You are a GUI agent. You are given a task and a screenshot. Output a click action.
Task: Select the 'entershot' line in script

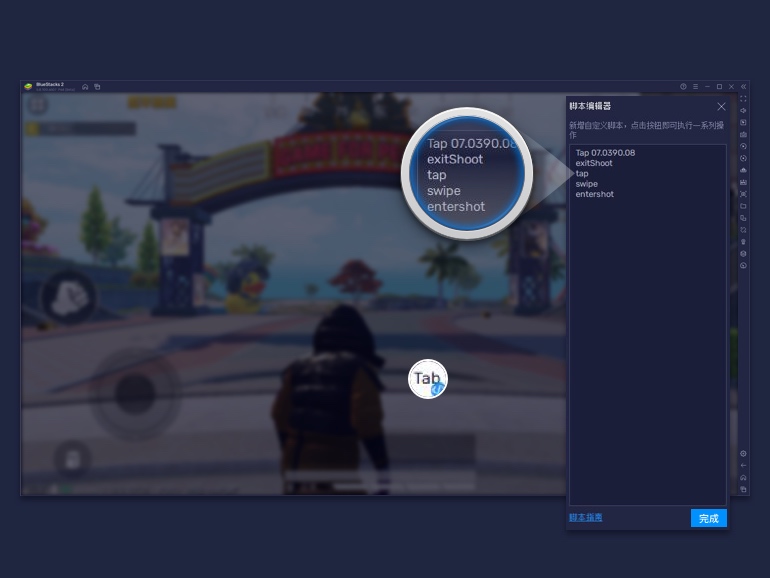click(595, 194)
